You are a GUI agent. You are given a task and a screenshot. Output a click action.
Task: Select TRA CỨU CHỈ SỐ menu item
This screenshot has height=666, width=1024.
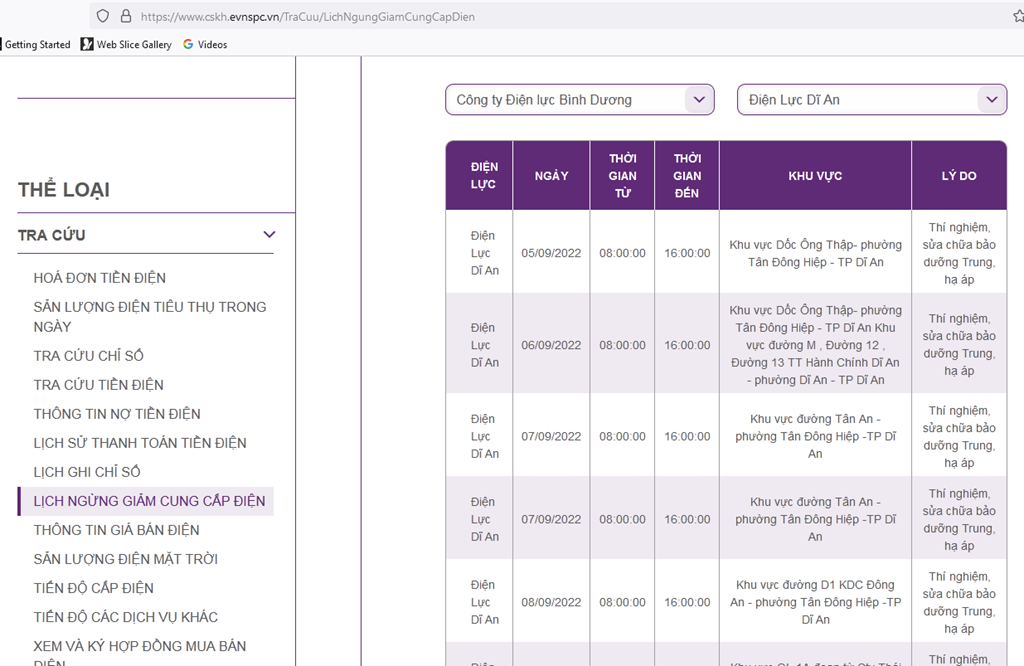tap(89, 356)
